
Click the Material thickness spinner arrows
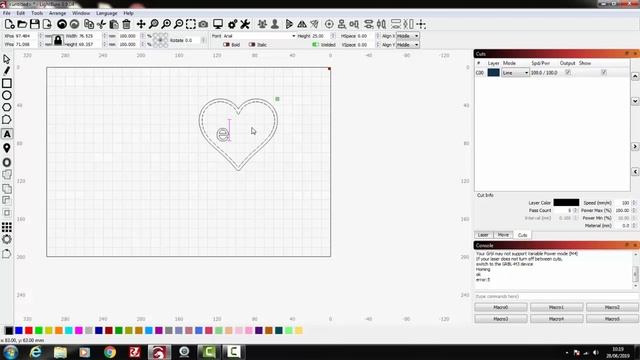pos(634,225)
